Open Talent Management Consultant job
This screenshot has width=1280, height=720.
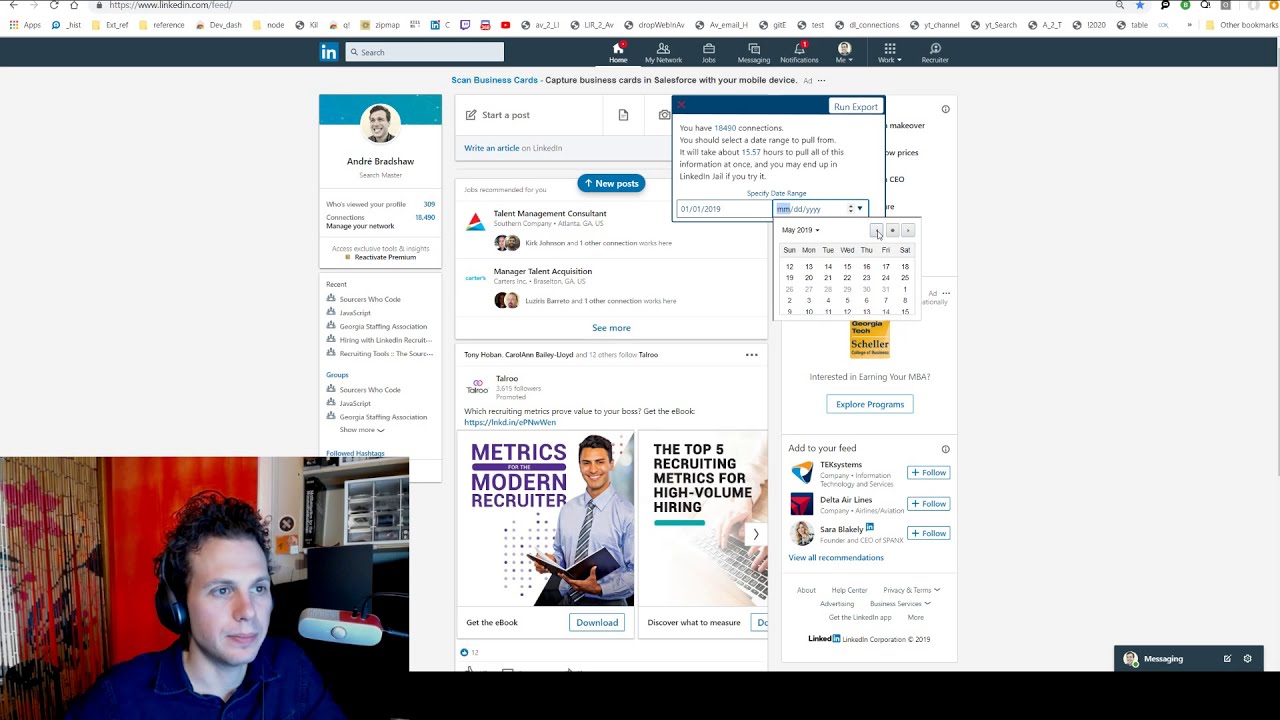[550, 213]
